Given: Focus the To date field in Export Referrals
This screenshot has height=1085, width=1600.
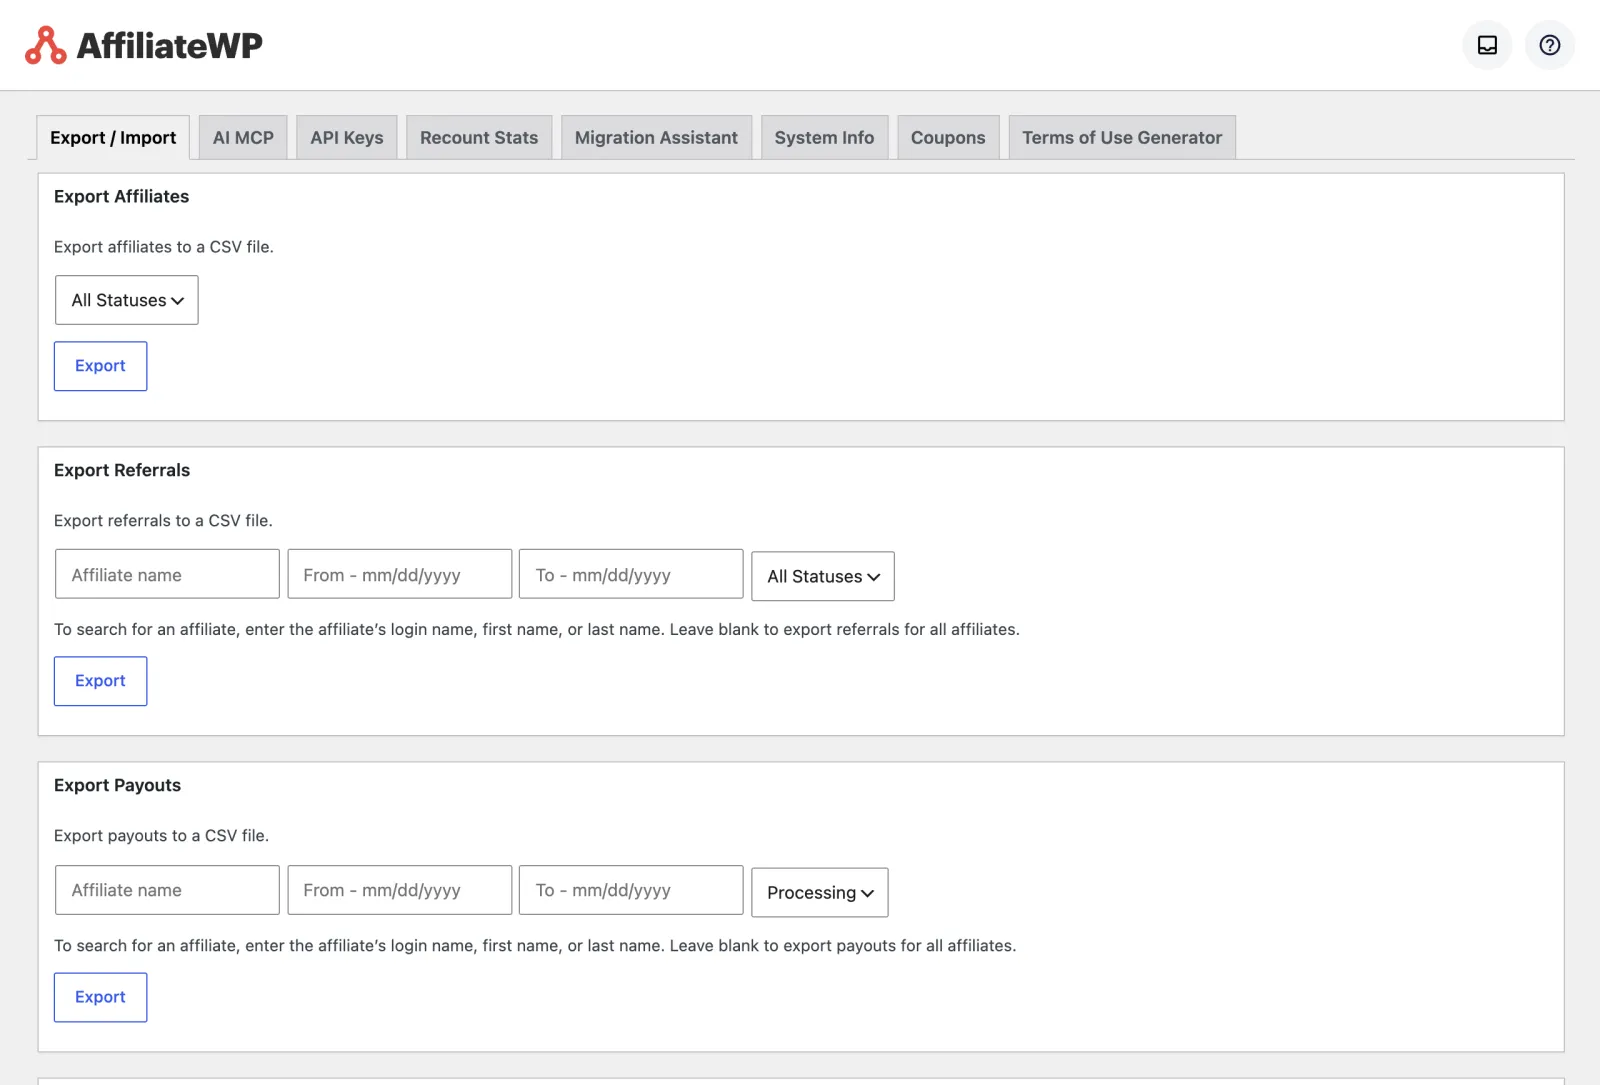Looking at the screenshot, I should click(631, 574).
